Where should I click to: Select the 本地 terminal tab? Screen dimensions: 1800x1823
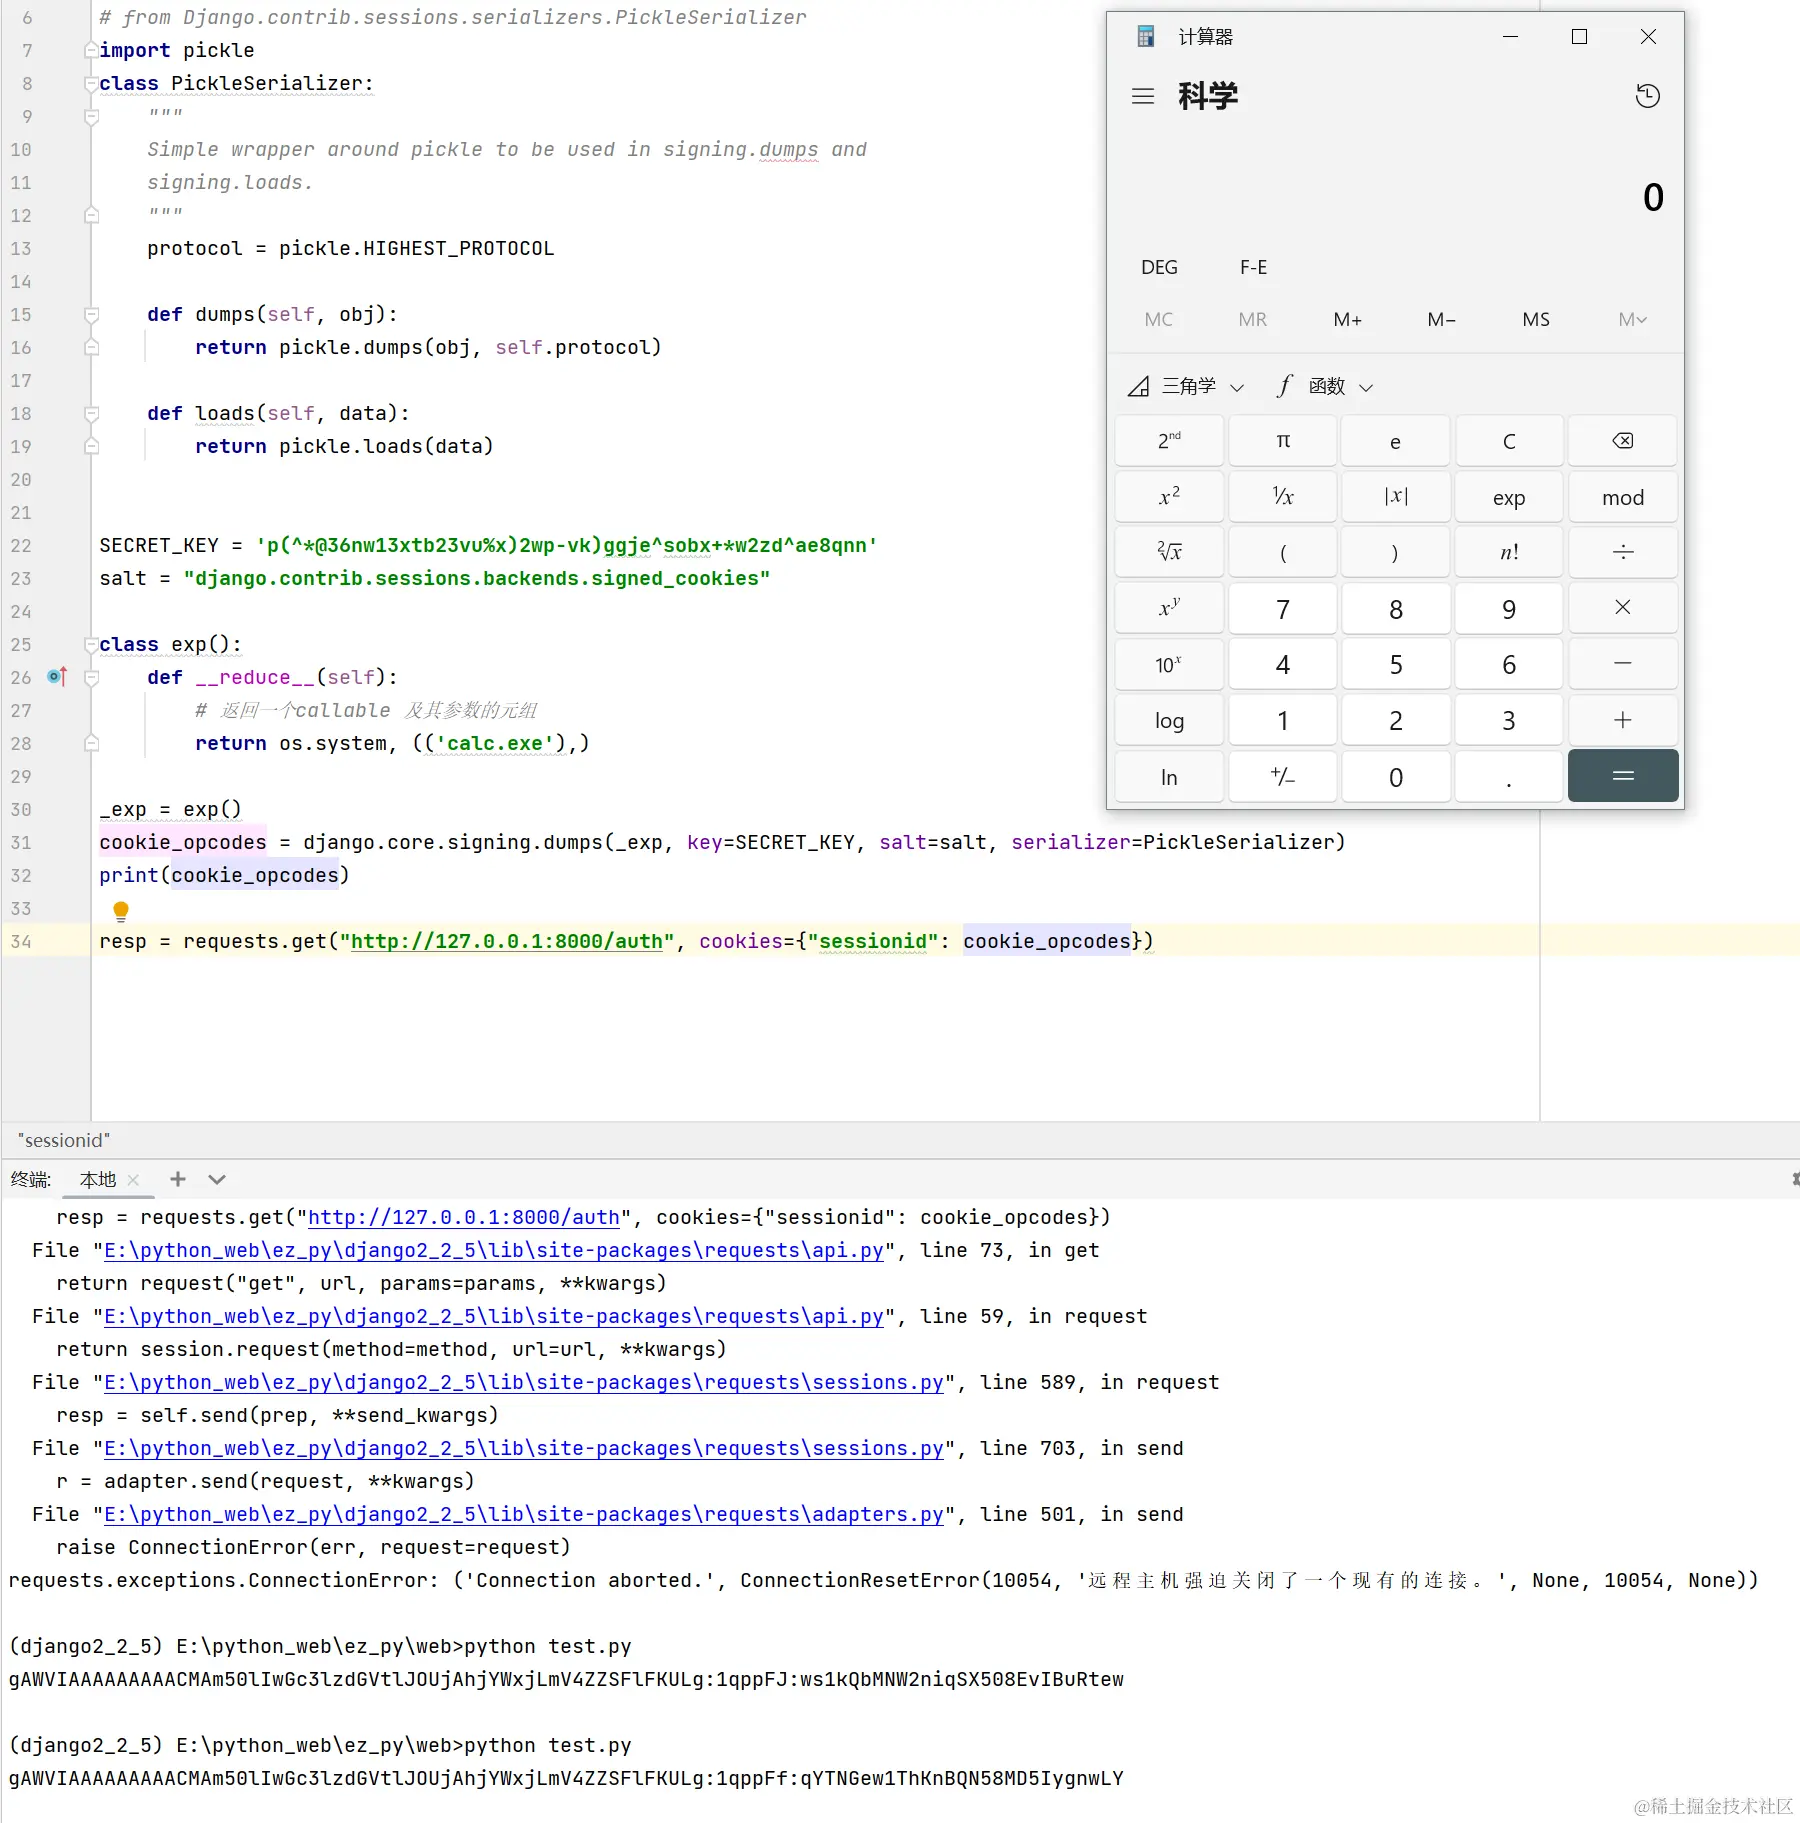(x=98, y=1180)
